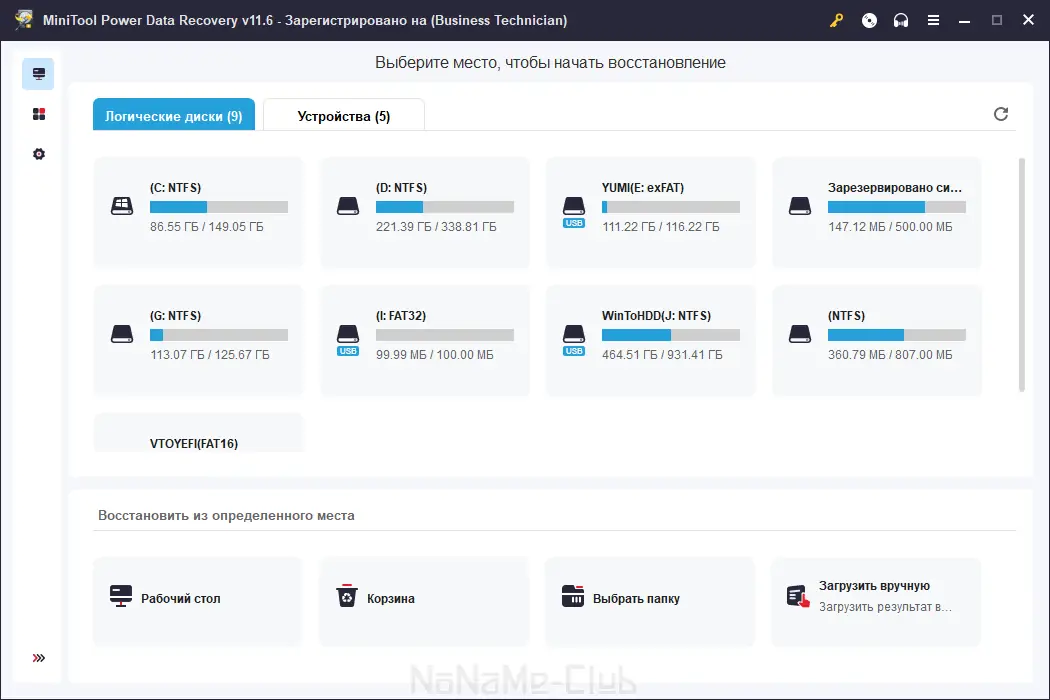Close the MiniTool window

coord(1029,20)
